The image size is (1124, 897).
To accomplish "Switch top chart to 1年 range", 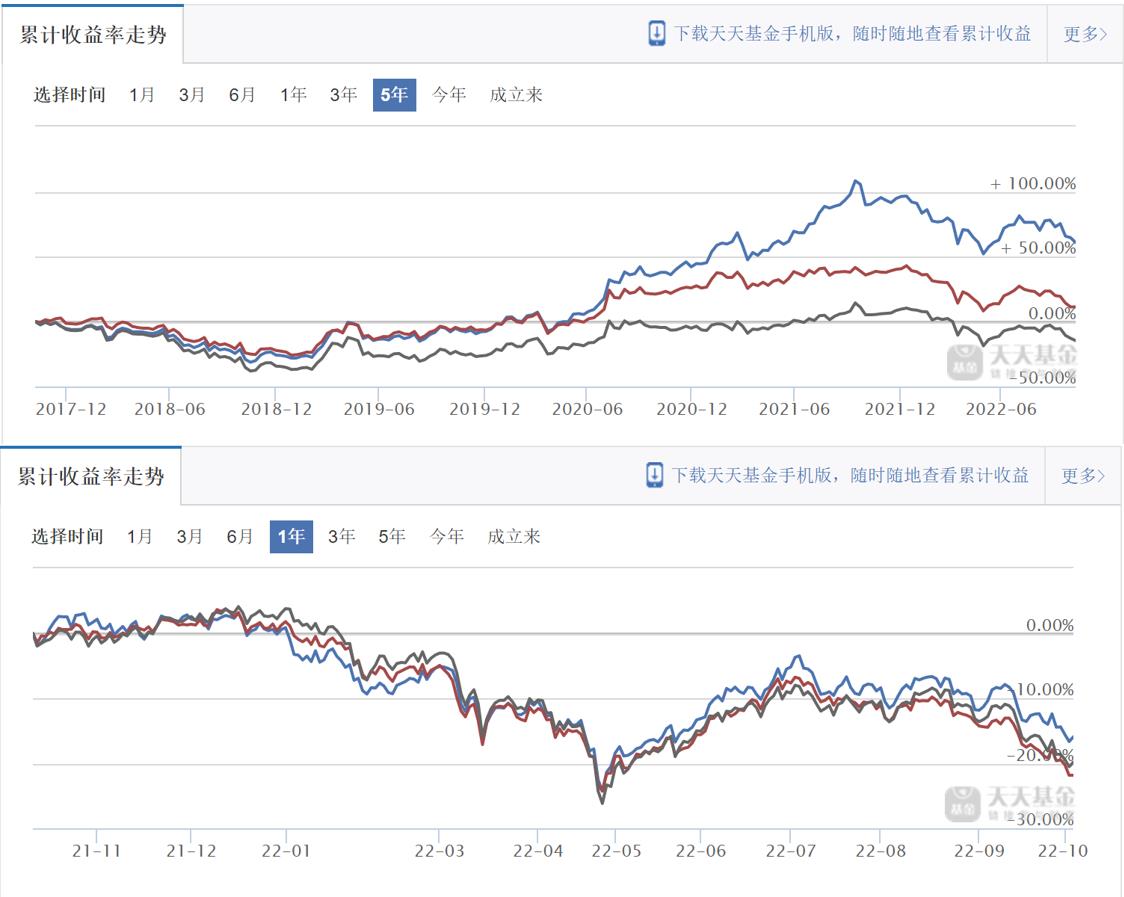I will click(x=293, y=95).
